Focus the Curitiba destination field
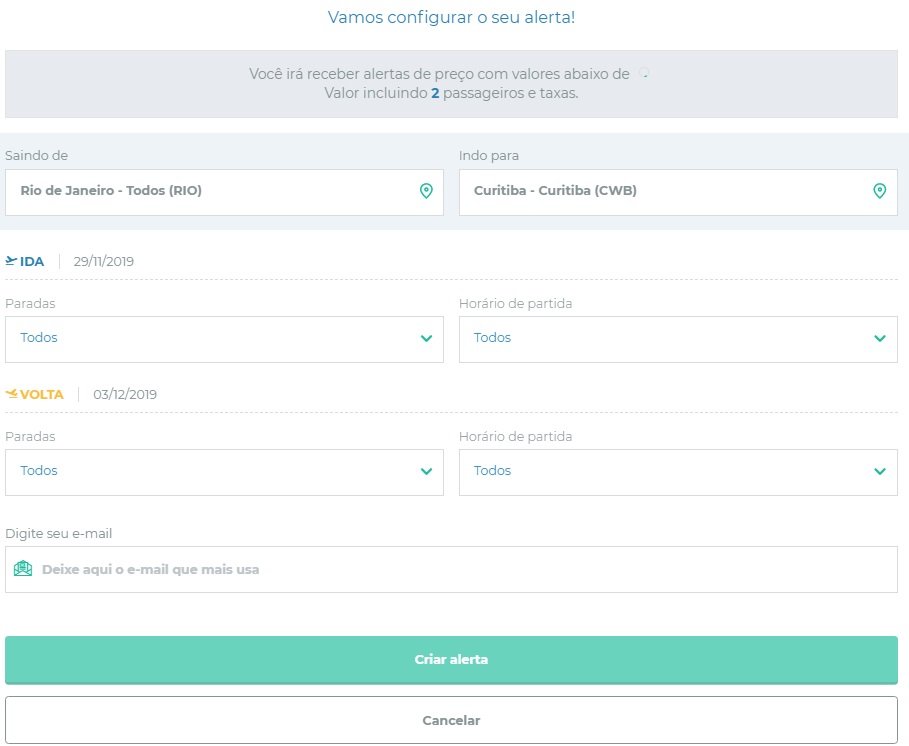The width and height of the screenshot is (909, 746). [678, 192]
